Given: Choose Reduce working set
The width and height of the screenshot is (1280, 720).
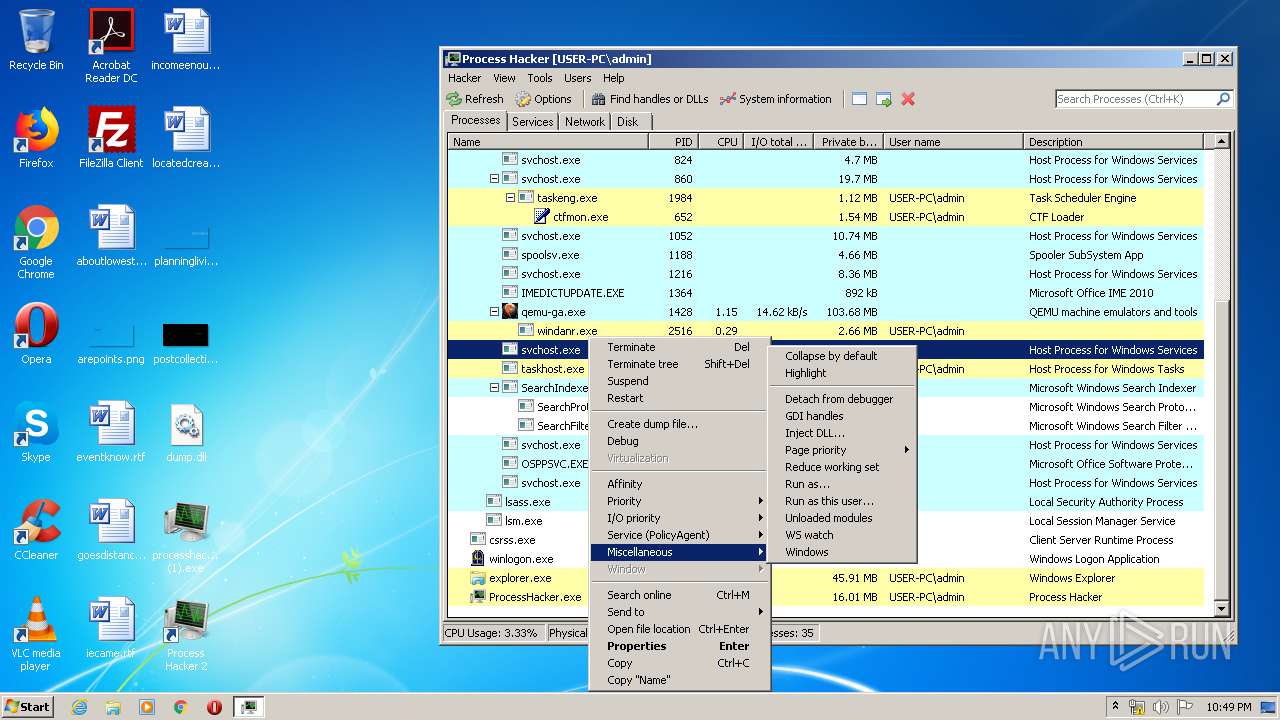Looking at the screenshot, I should tap(841, 467).
